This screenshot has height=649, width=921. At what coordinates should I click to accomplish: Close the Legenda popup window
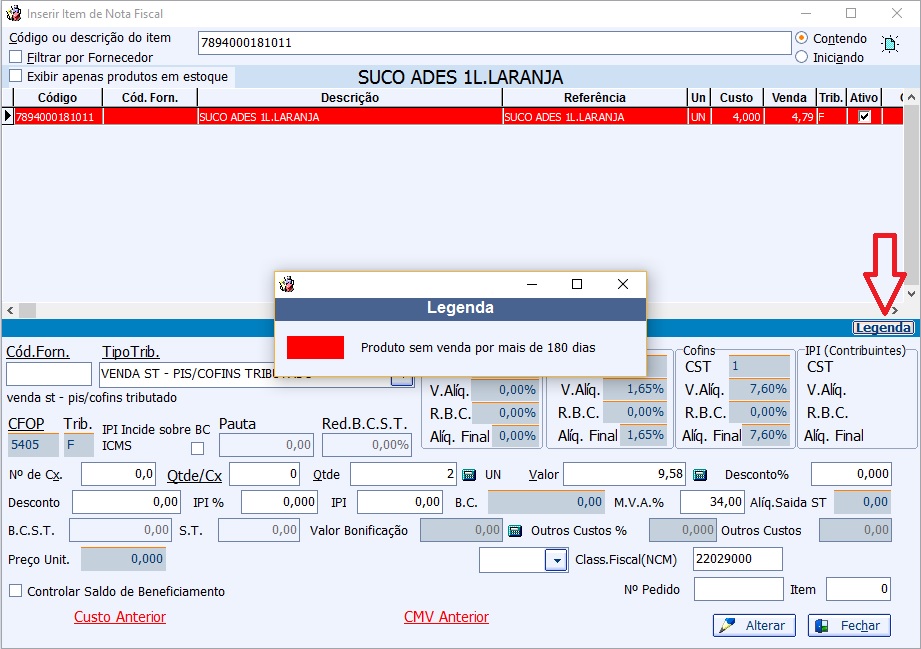[x=623, y=284]
